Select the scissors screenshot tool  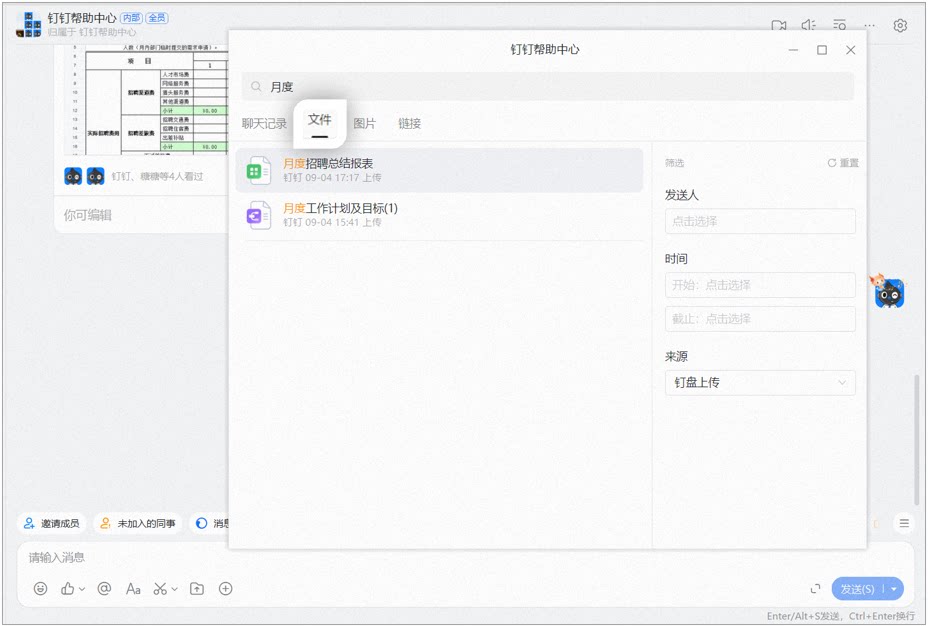160,589
